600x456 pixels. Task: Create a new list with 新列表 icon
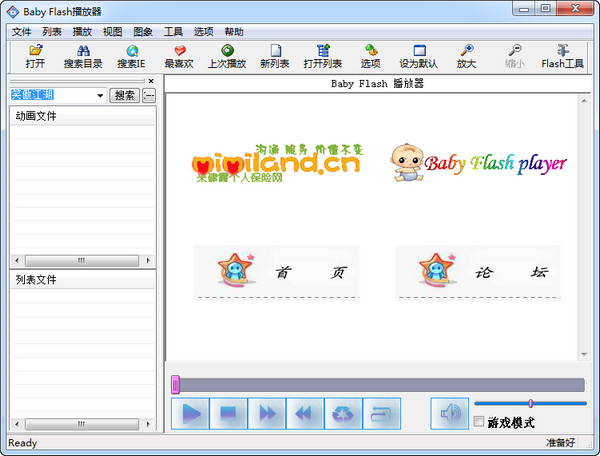(275, 57)
